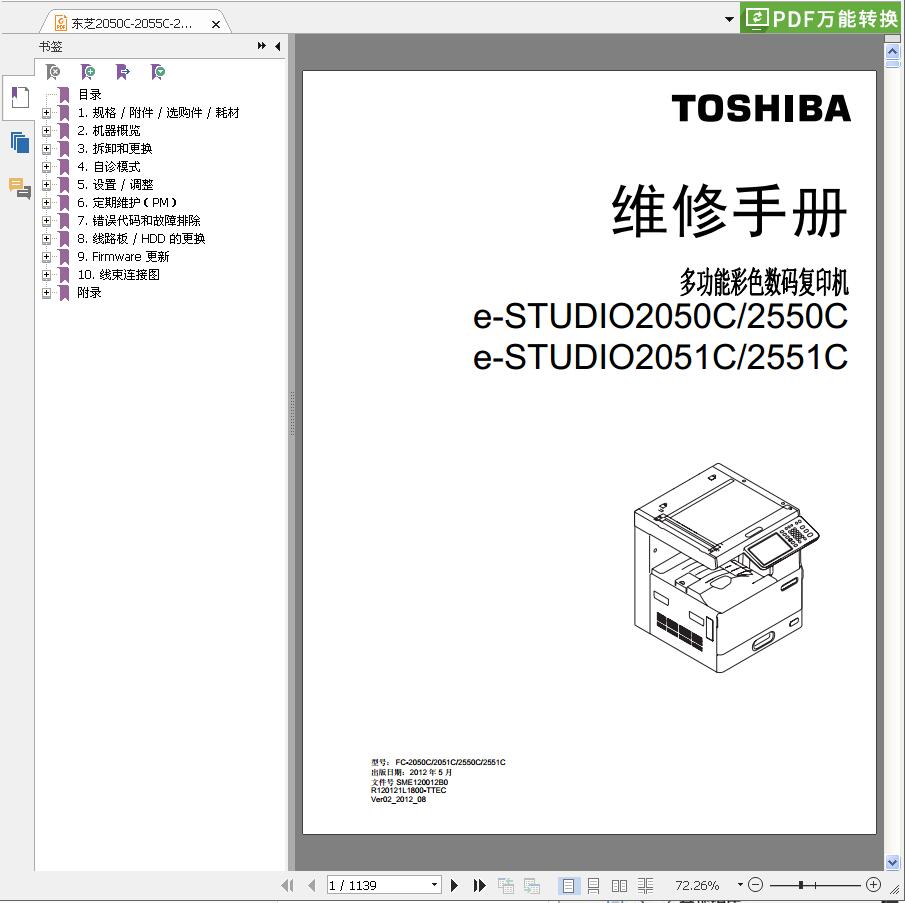Enable single page view mode
This screenshot has height=903, width=905.
click(x=569, y=885)
